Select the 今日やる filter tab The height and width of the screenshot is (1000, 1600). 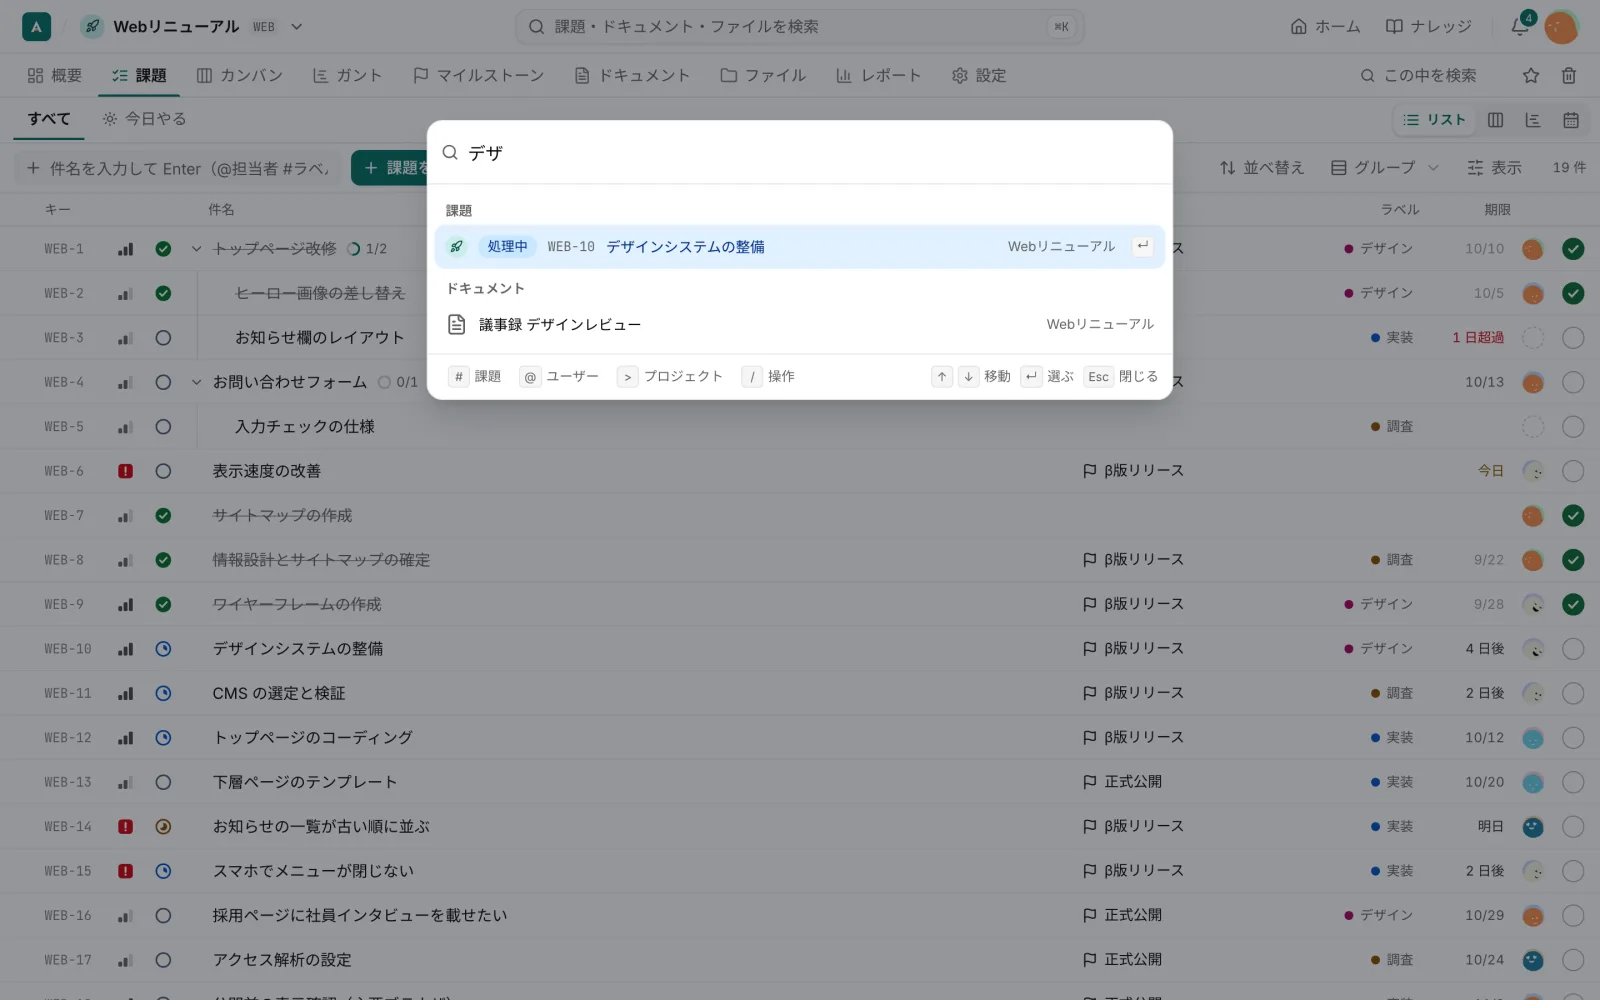pyautogui.click(x=145, y=119)
